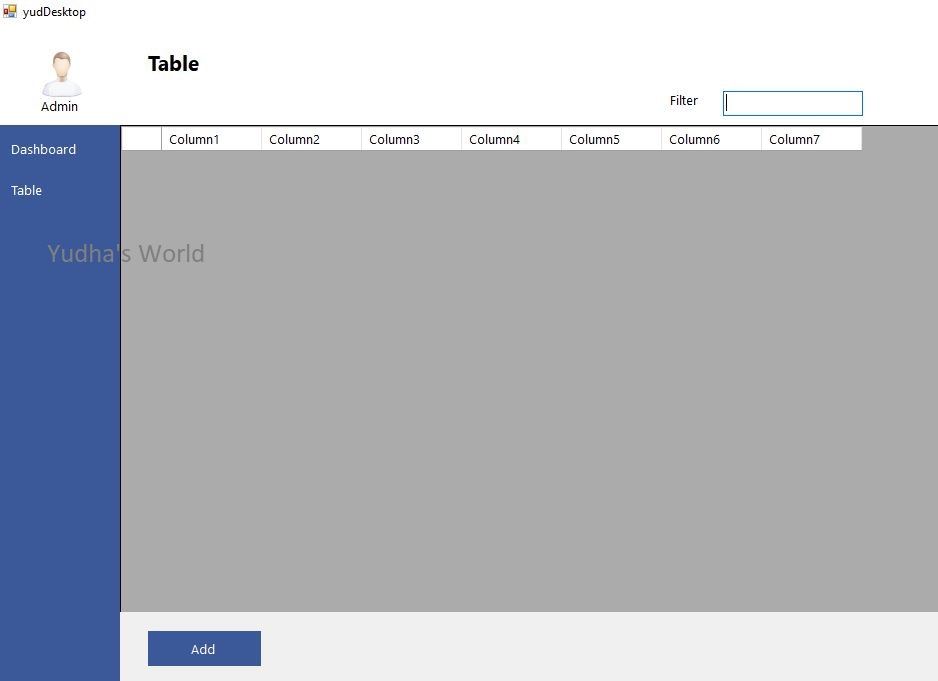Click the Filter label
This screenshot has height=681, width=938.
point(684,101)
